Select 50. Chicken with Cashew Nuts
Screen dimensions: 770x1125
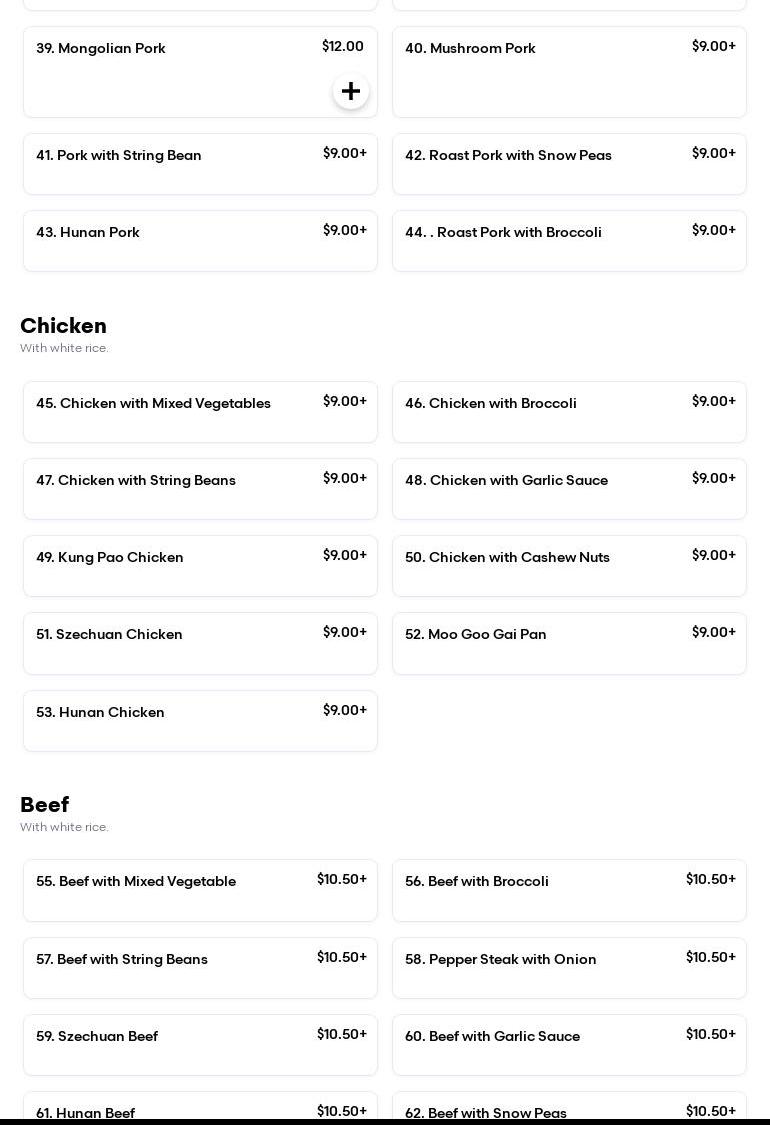(569, 566)
